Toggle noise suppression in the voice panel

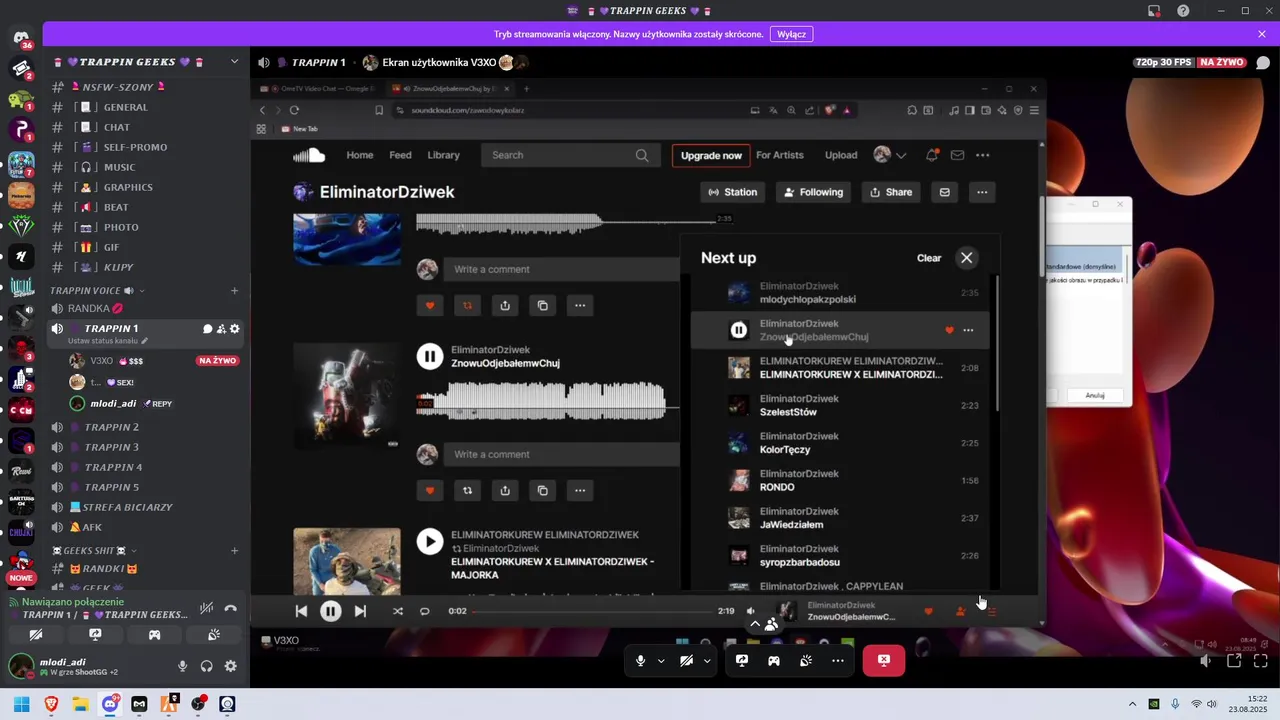pos(207,608)
